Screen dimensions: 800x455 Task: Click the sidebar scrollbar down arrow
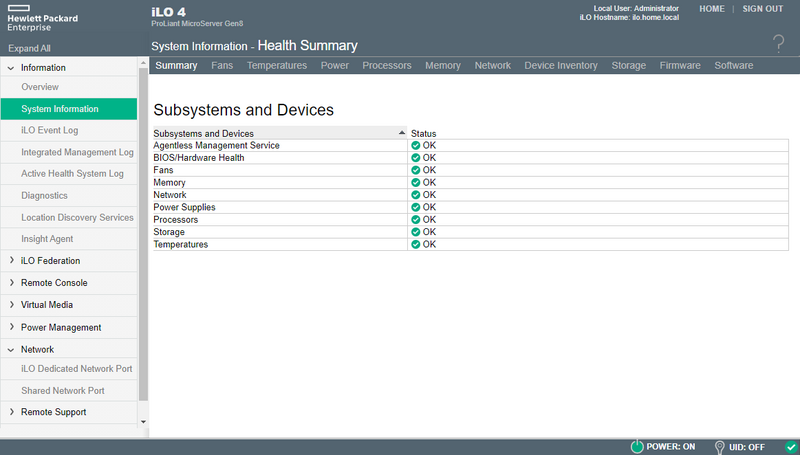143,422
